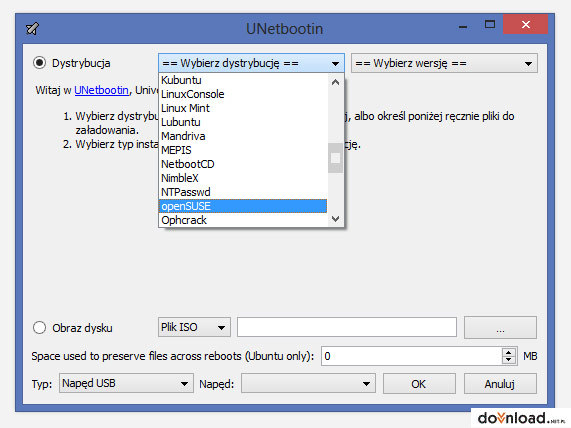Choose Ophcrack from the distribution list
Screen dimensions: 571x428
(243, 220)
